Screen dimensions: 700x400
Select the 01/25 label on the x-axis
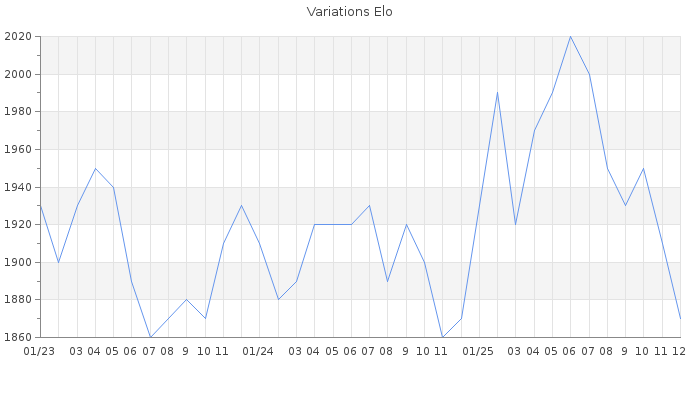479,351
